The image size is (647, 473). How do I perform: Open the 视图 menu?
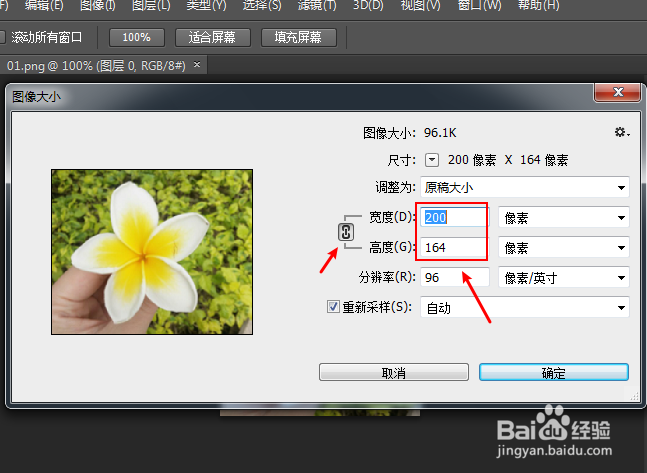click(420, 5)
